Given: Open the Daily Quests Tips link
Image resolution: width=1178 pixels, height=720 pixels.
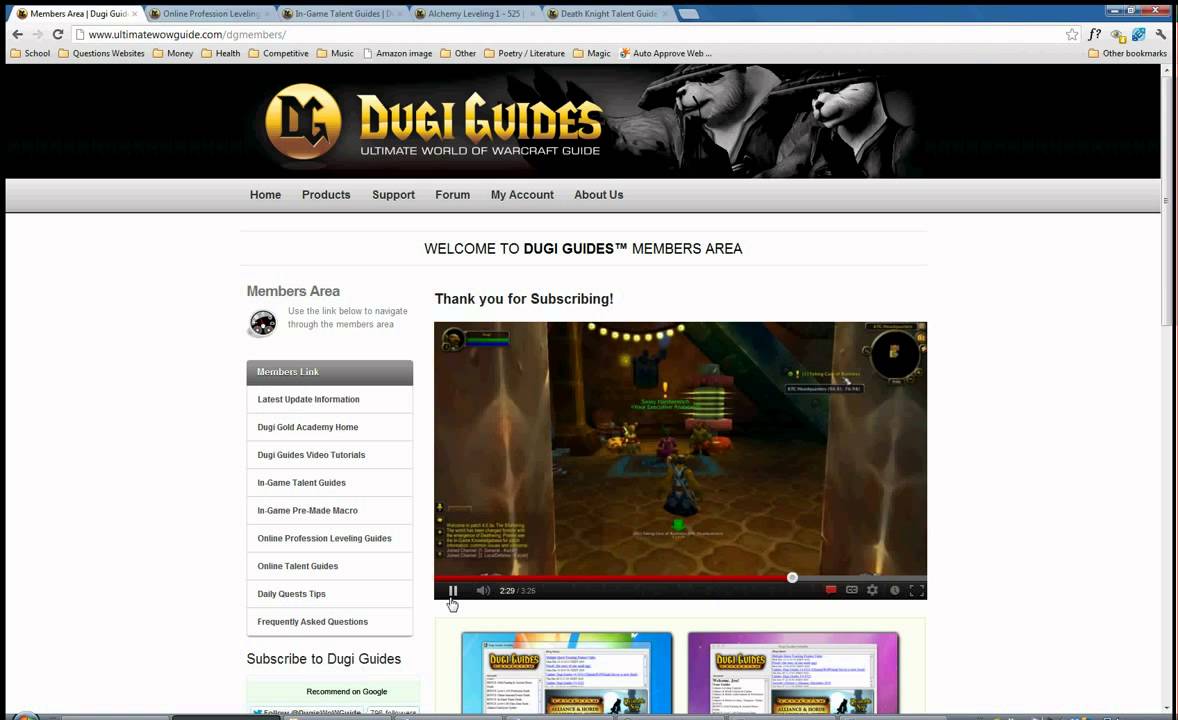Looking at the screenshot, I should point(330,594).
